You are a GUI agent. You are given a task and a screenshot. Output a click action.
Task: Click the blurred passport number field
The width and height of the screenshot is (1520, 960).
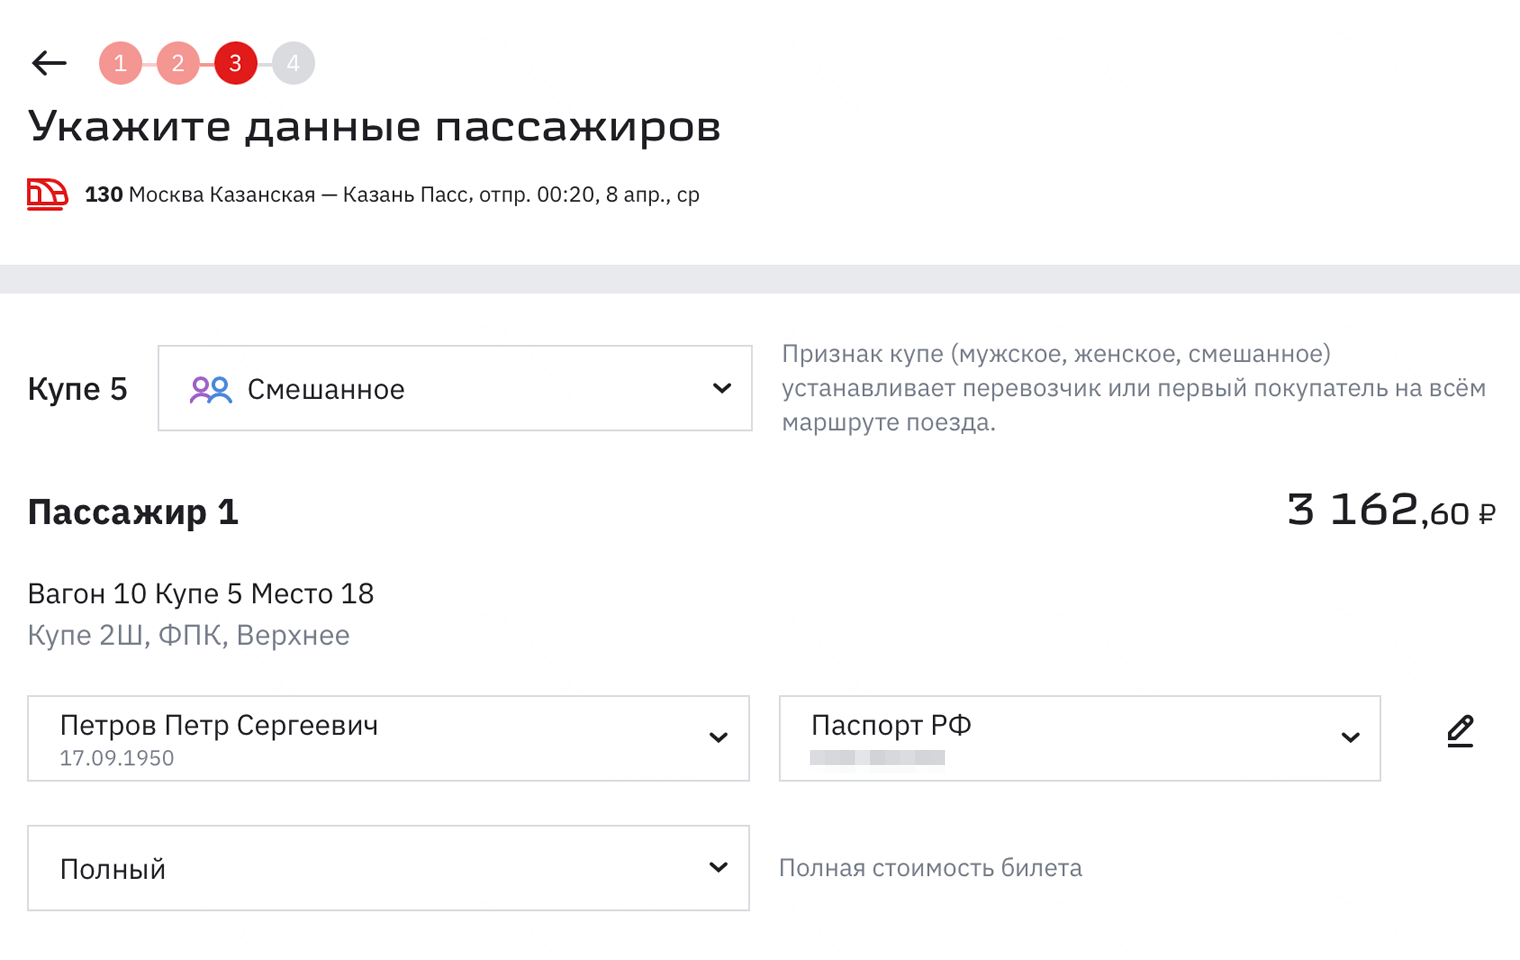point(880,757)
